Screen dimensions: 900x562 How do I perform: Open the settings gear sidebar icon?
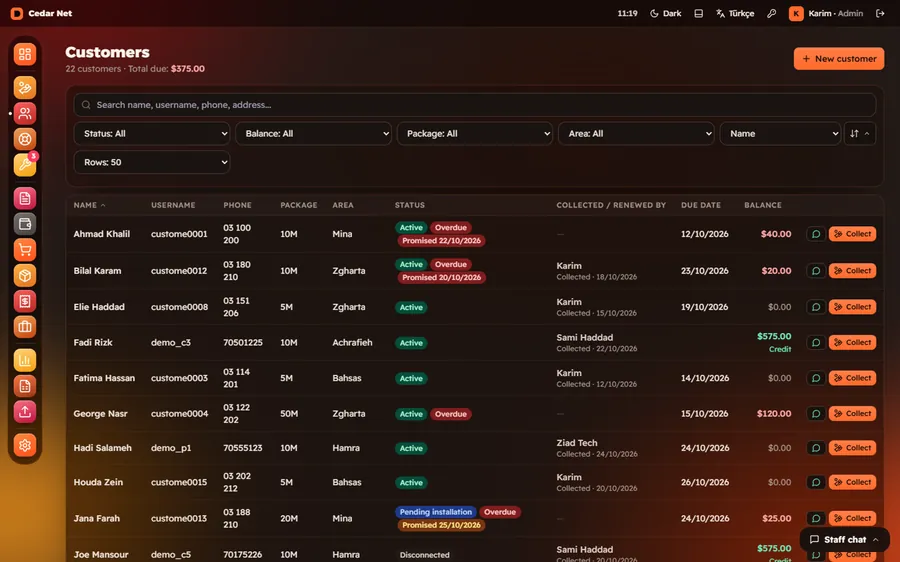[25, 445]
